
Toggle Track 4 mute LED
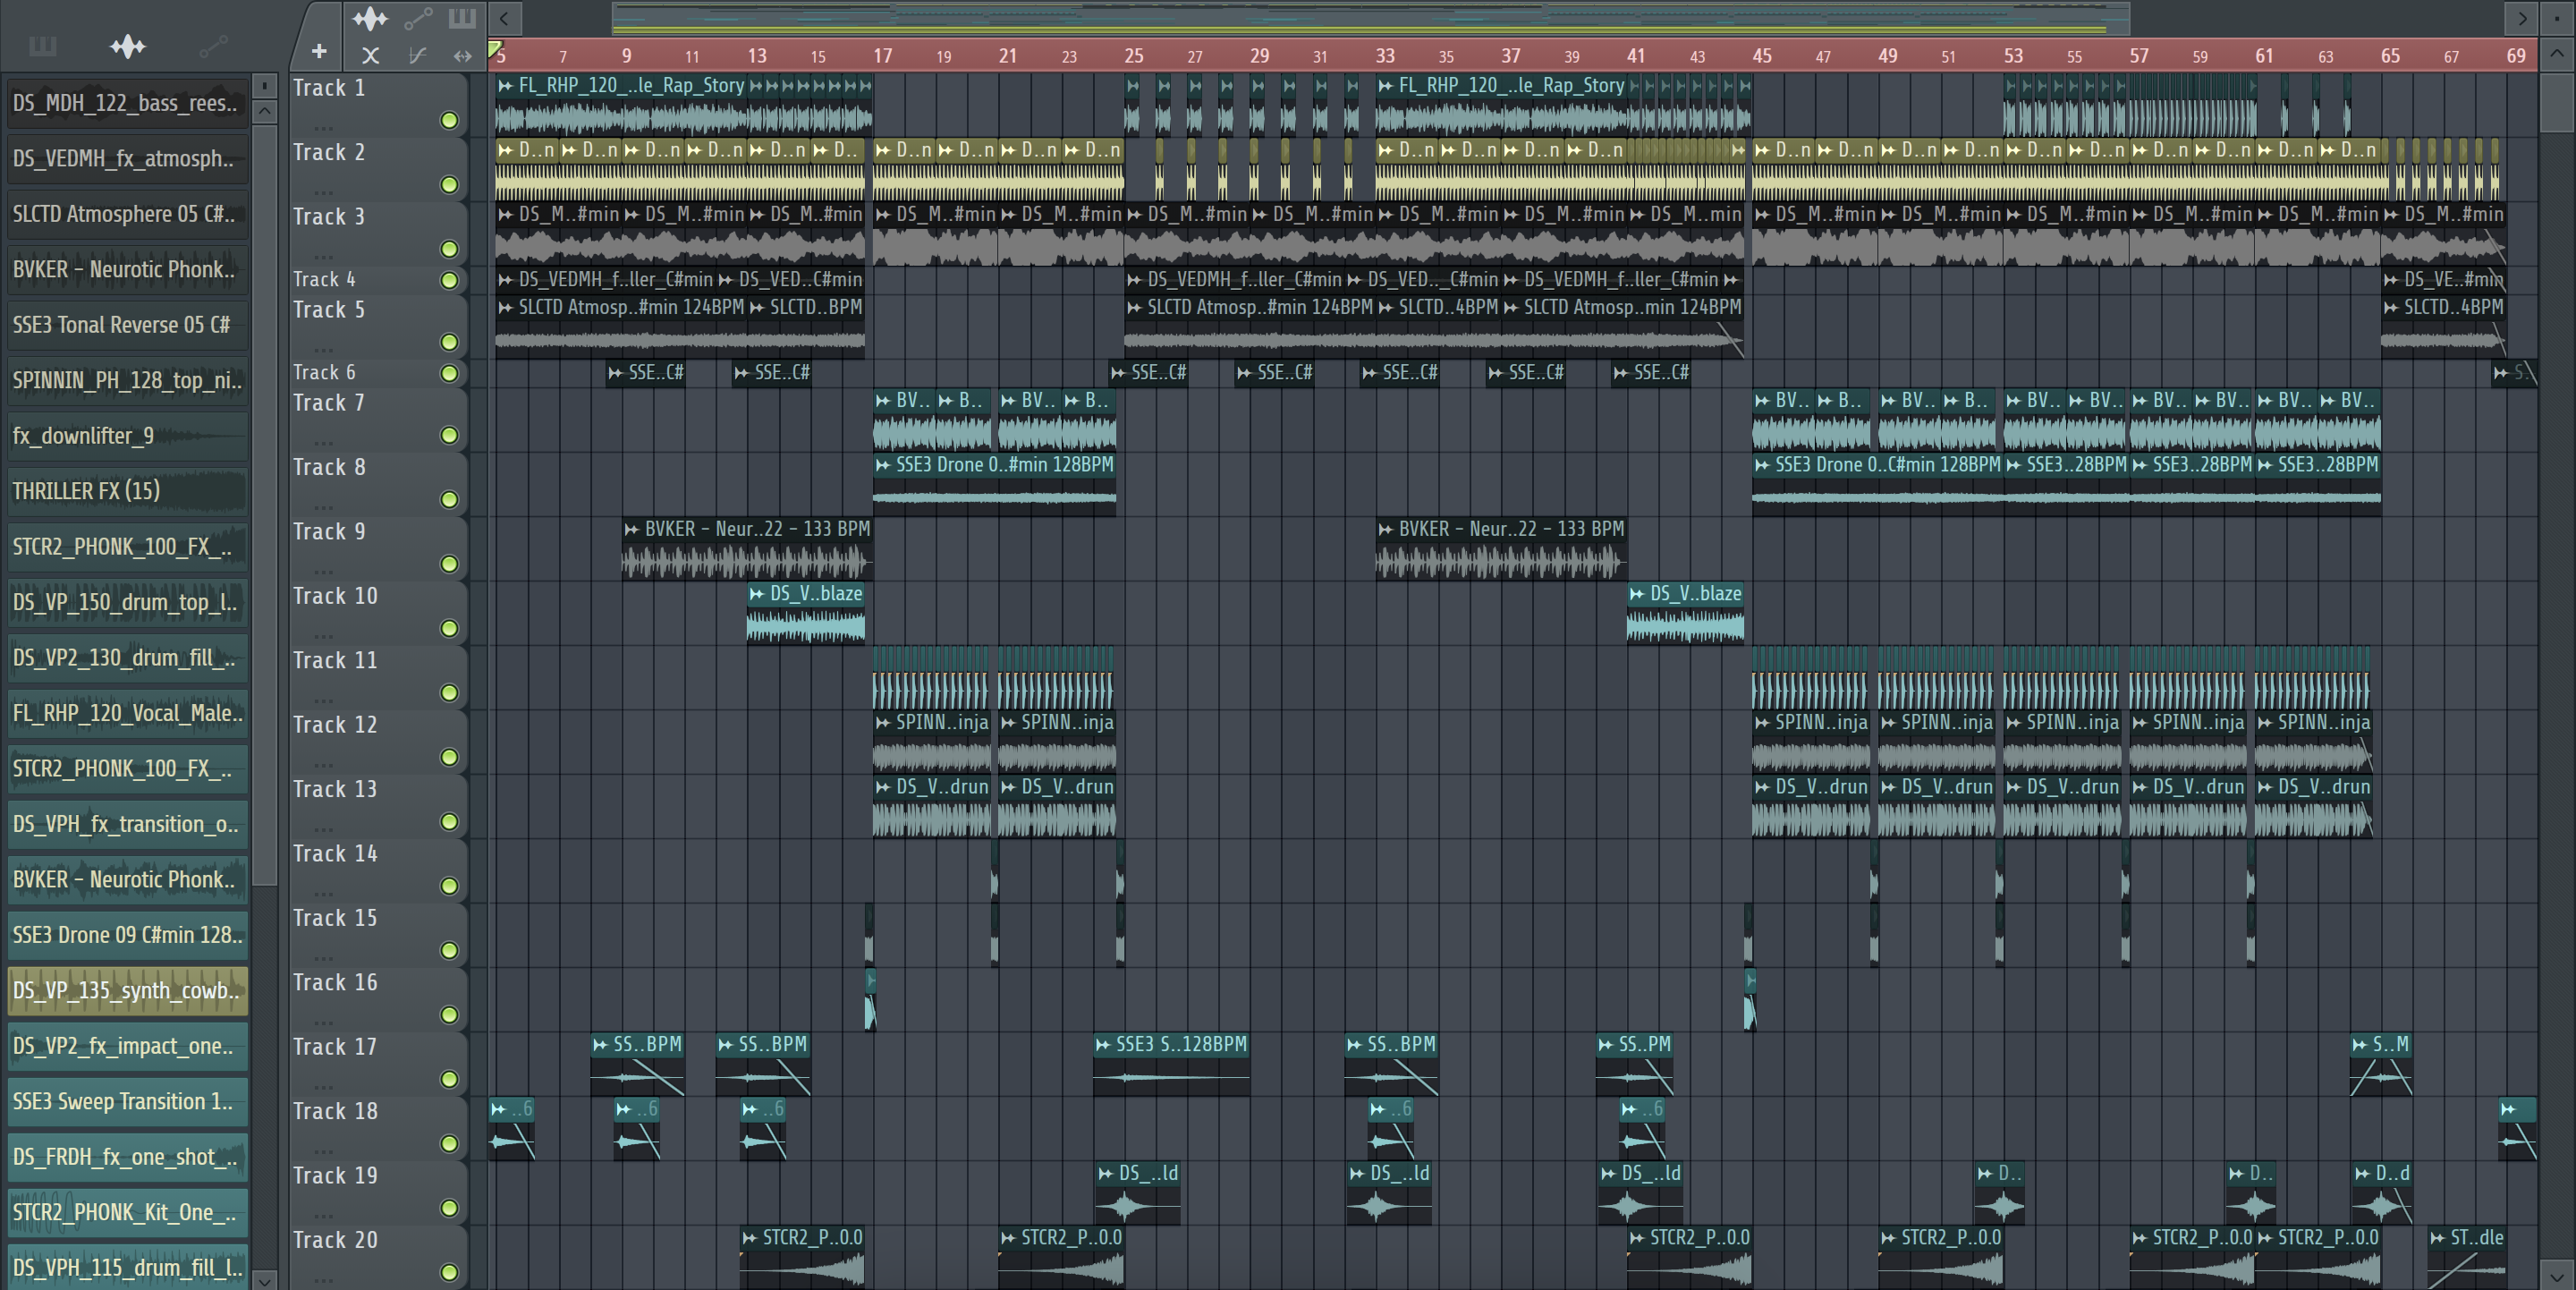[x=449, y=280]
